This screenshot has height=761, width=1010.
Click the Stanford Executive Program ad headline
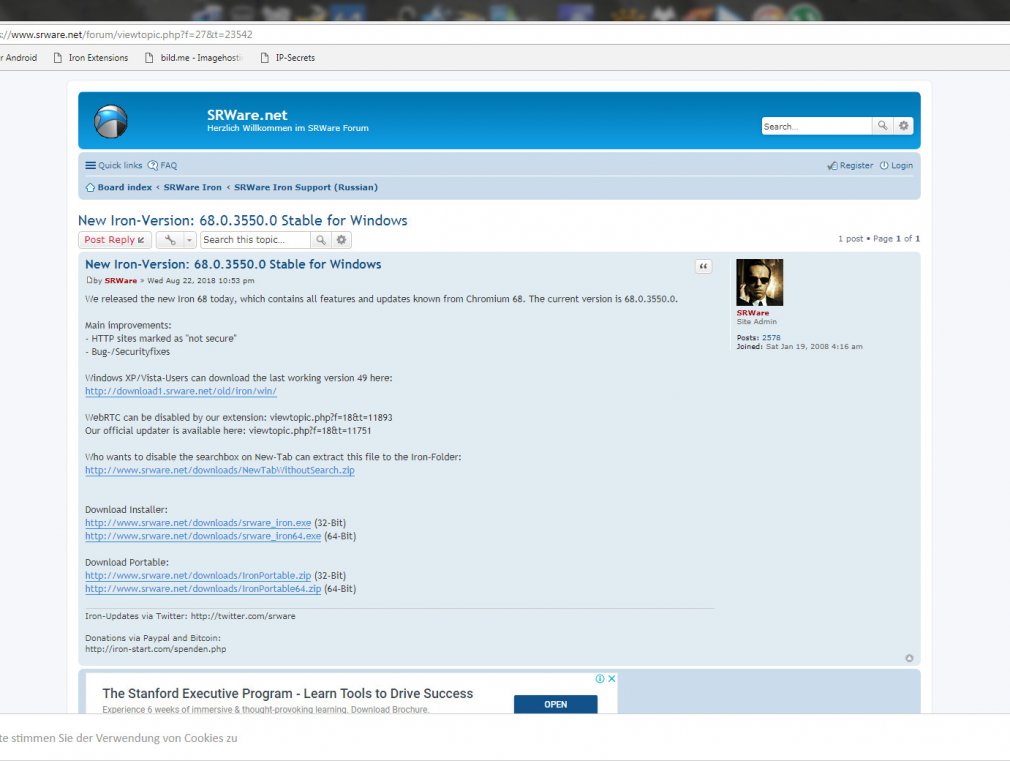click(287, 693)
